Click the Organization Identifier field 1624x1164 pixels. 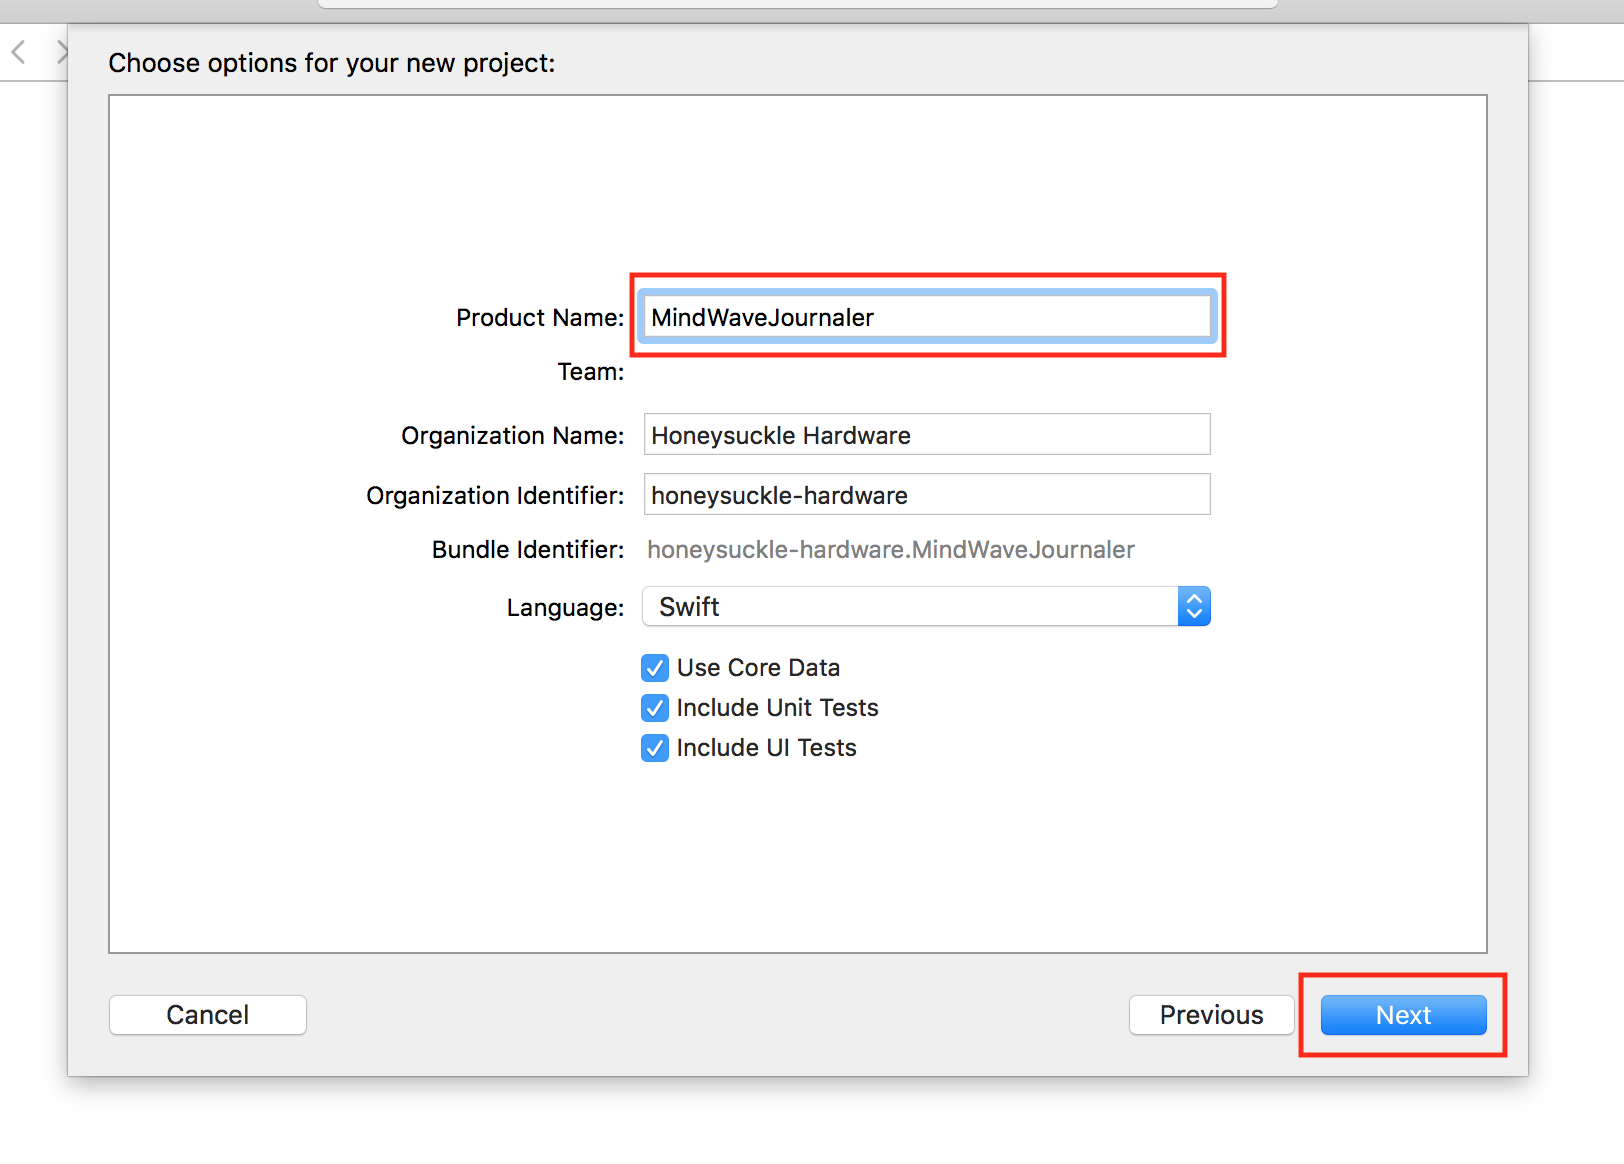pyautogui.click(x=926, y=494)
